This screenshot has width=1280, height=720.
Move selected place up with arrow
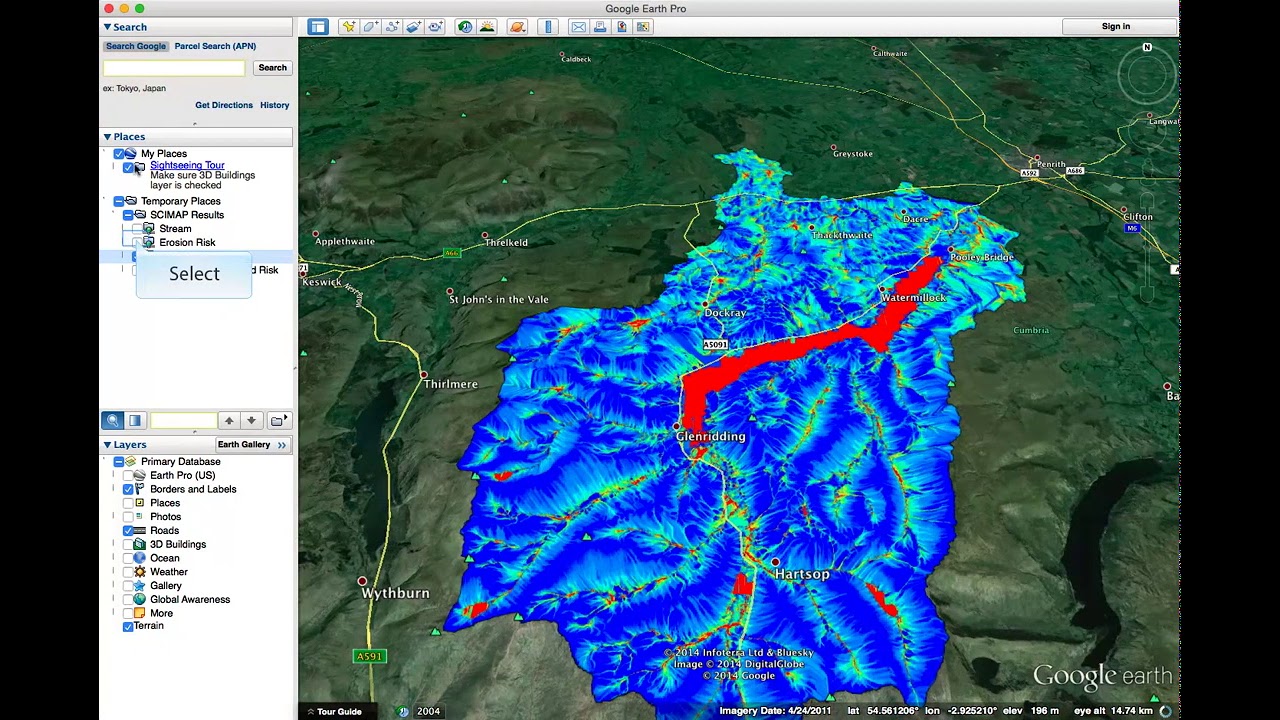[x=229, y=421]
